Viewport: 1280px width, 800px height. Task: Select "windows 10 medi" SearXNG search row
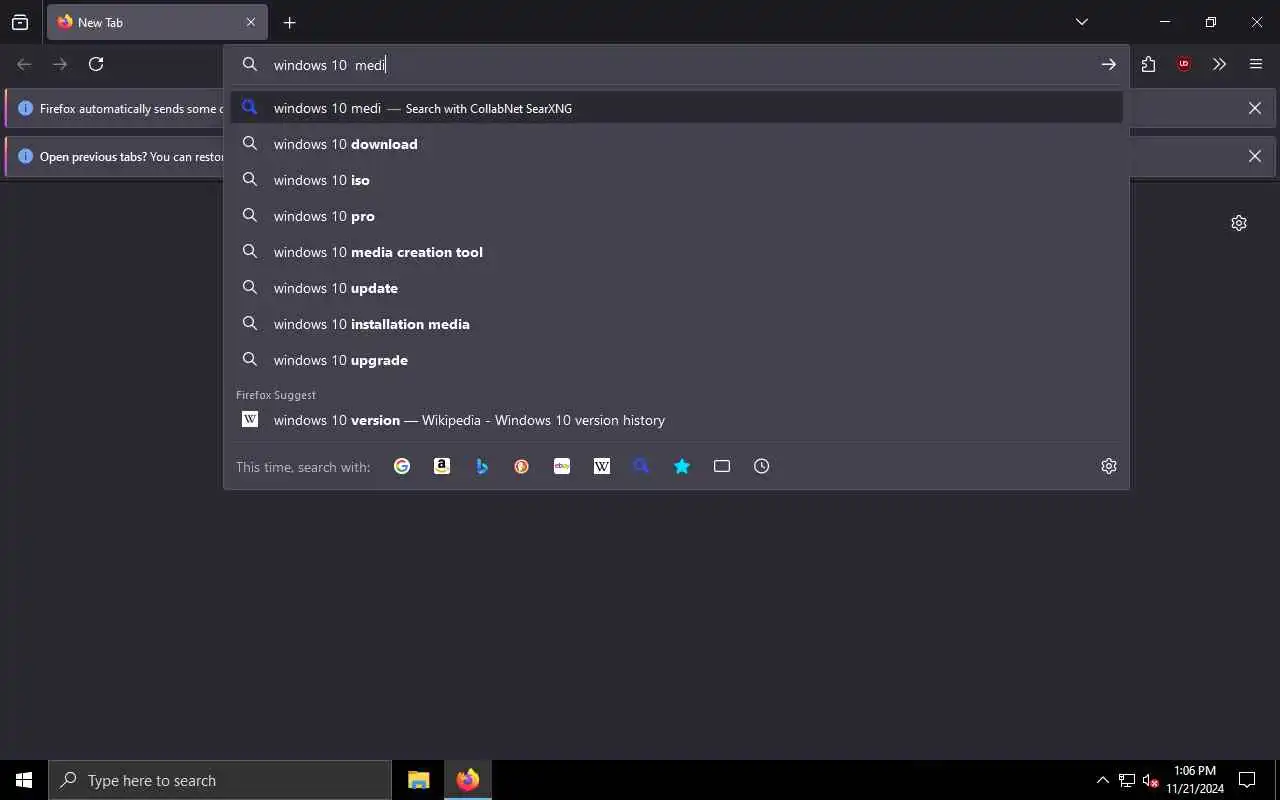[x=676, y=108]
